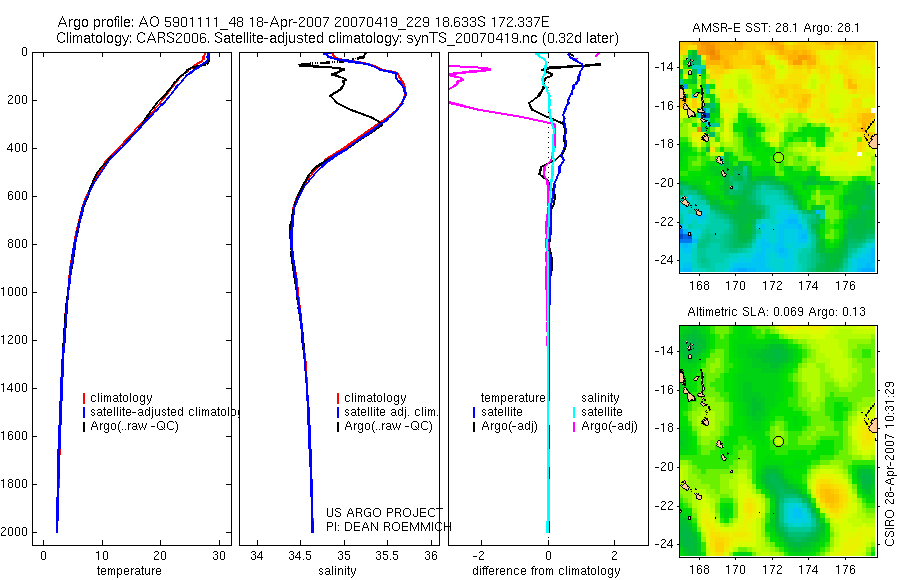This screenshot has height=580, width=900.
Task: Click the '36' tick on the salinity axis
Action: coord(431,555)
